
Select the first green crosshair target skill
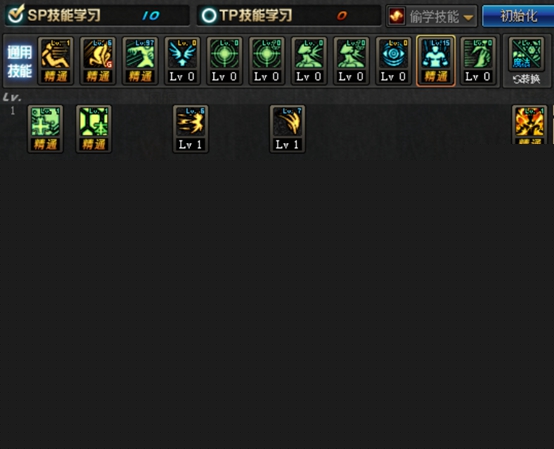click(x=224, y=61)
